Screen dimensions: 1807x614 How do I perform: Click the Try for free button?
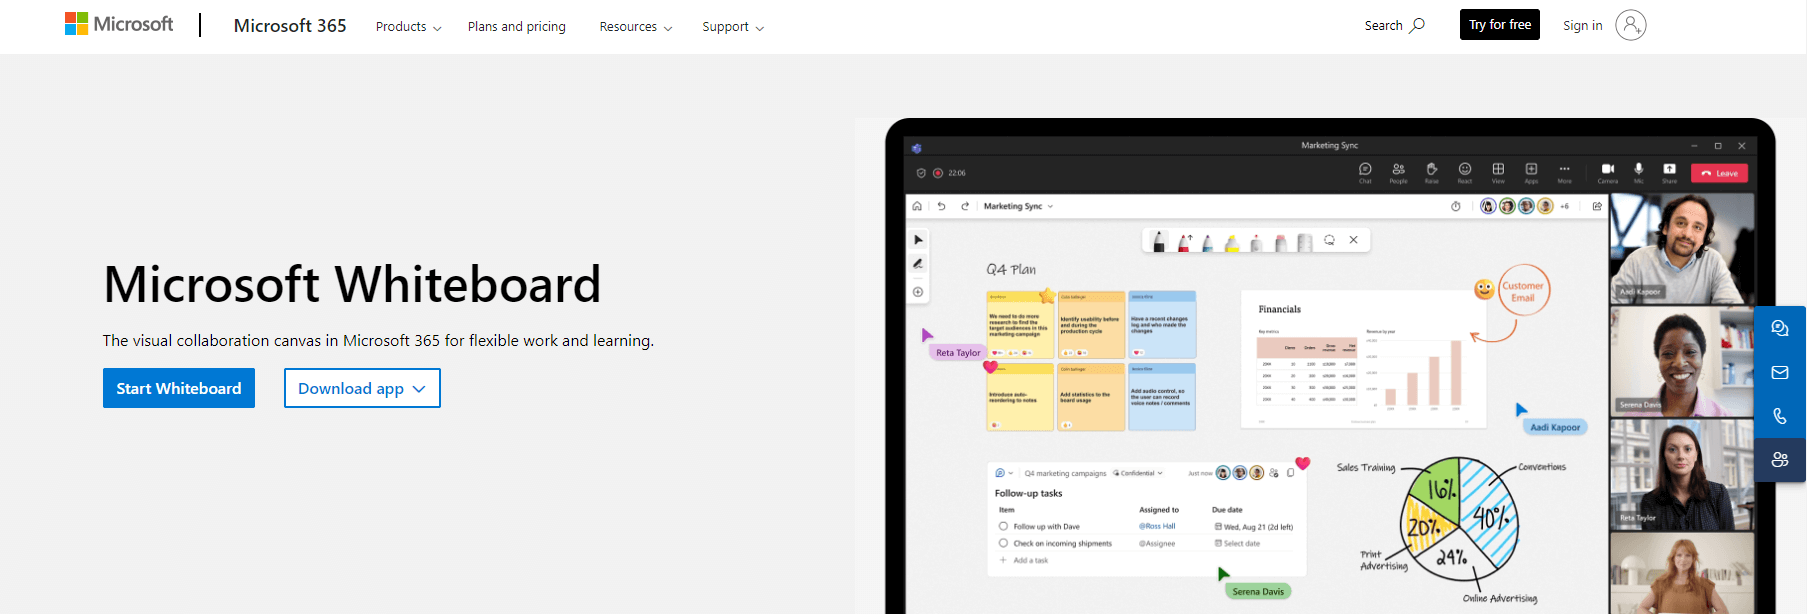[1500, 25]
